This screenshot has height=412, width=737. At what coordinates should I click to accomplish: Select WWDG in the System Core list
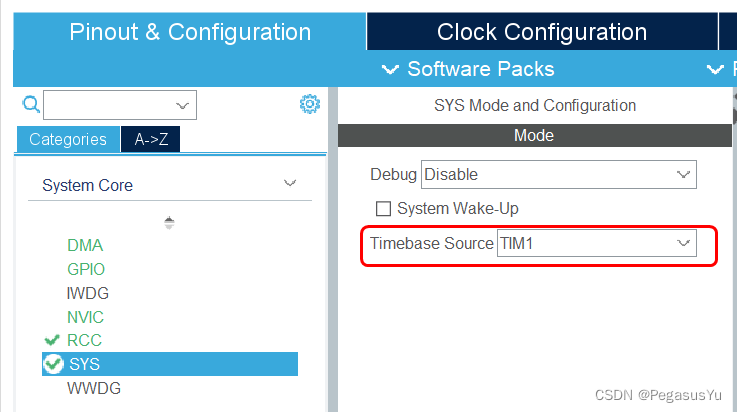tap(94, 388)
